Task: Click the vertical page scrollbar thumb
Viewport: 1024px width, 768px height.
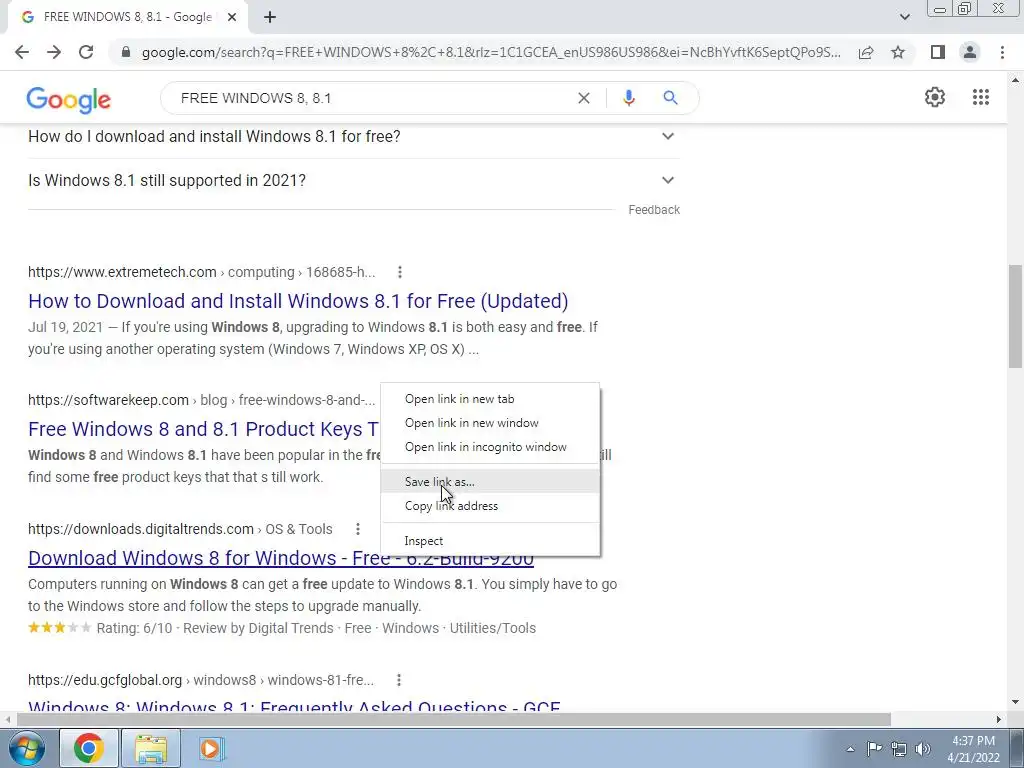Action: 1015,317
